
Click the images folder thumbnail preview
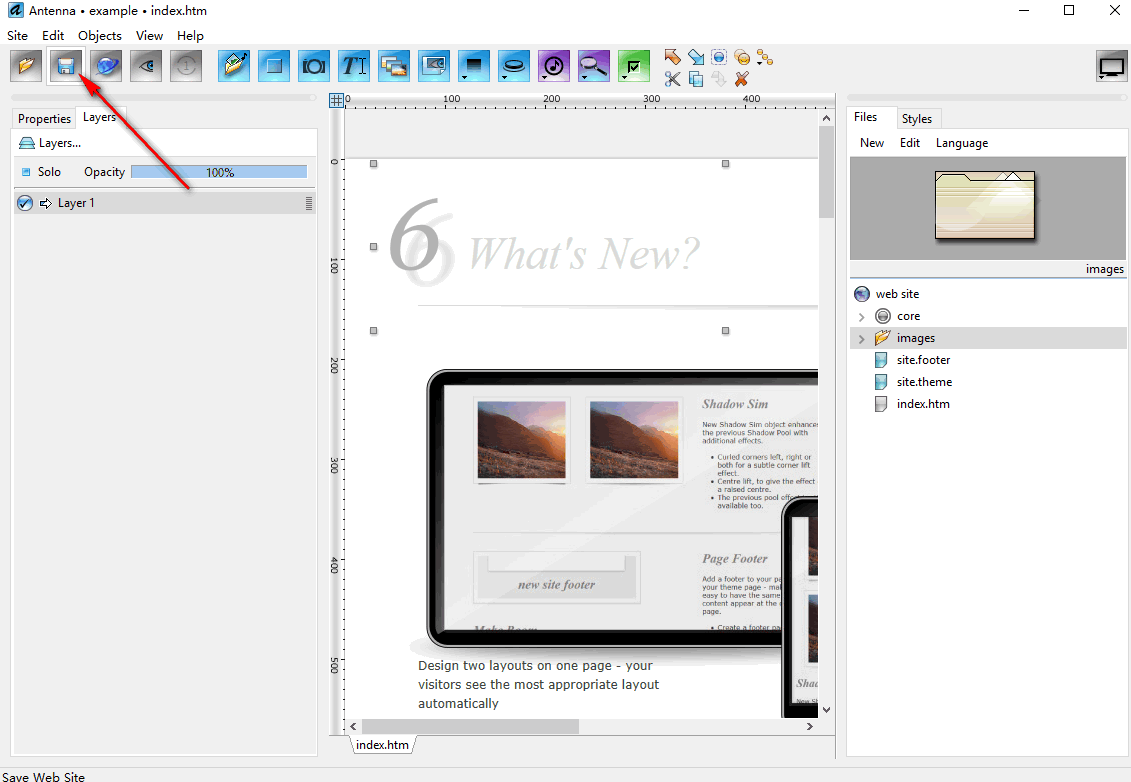985,206
